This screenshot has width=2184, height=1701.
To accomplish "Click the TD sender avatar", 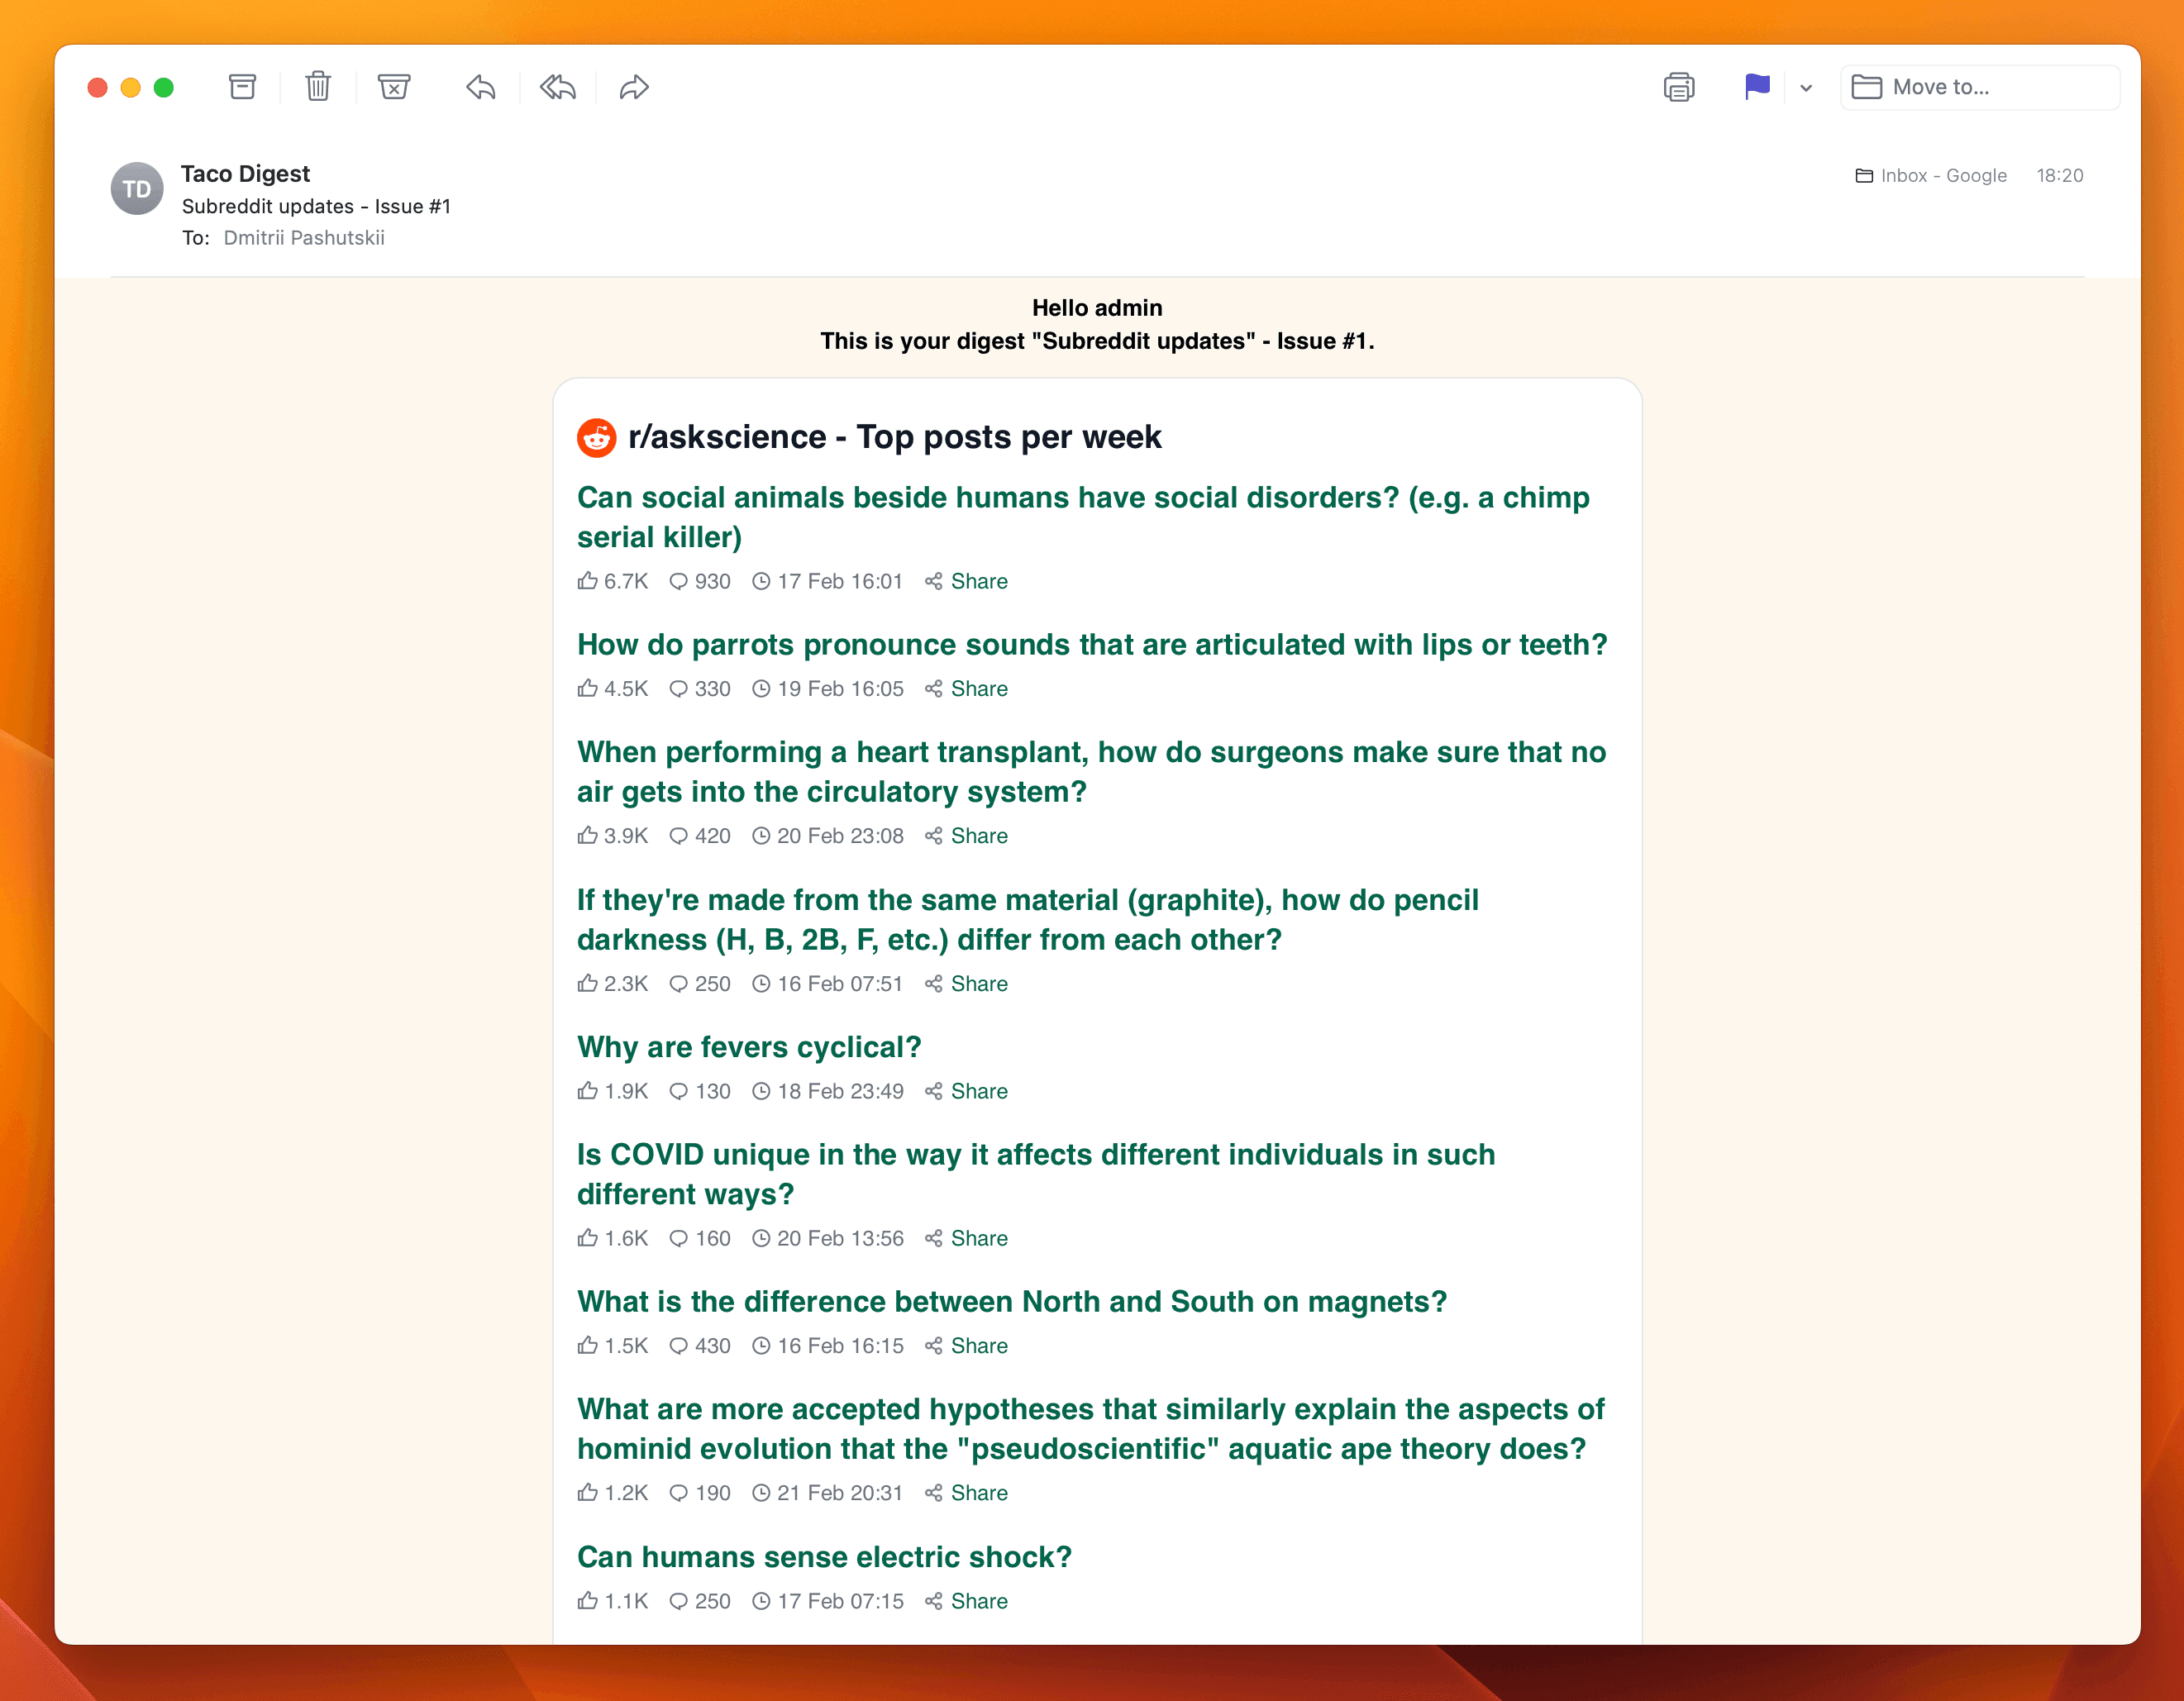I will pyautogui.click(x=137, y=189).
